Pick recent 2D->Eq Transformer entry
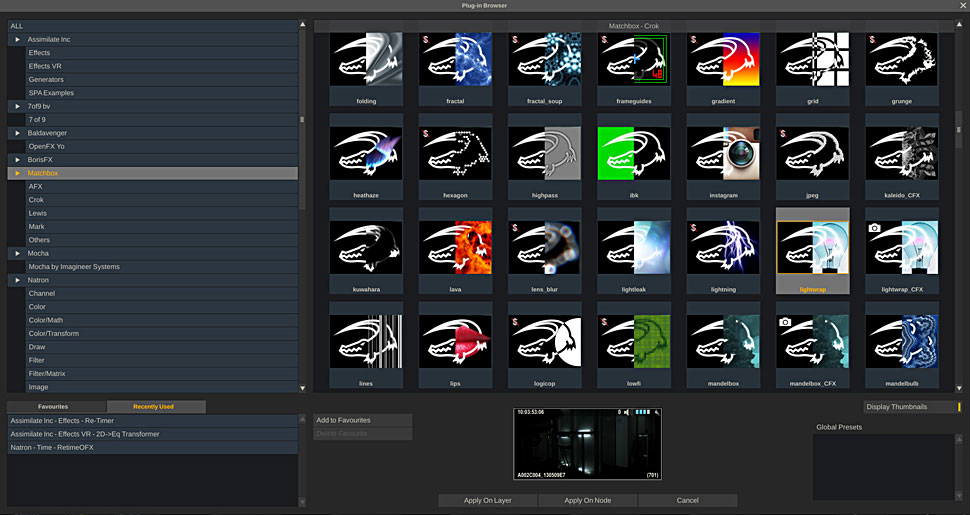Screen dimensions: 970x515 pos(153,434)
